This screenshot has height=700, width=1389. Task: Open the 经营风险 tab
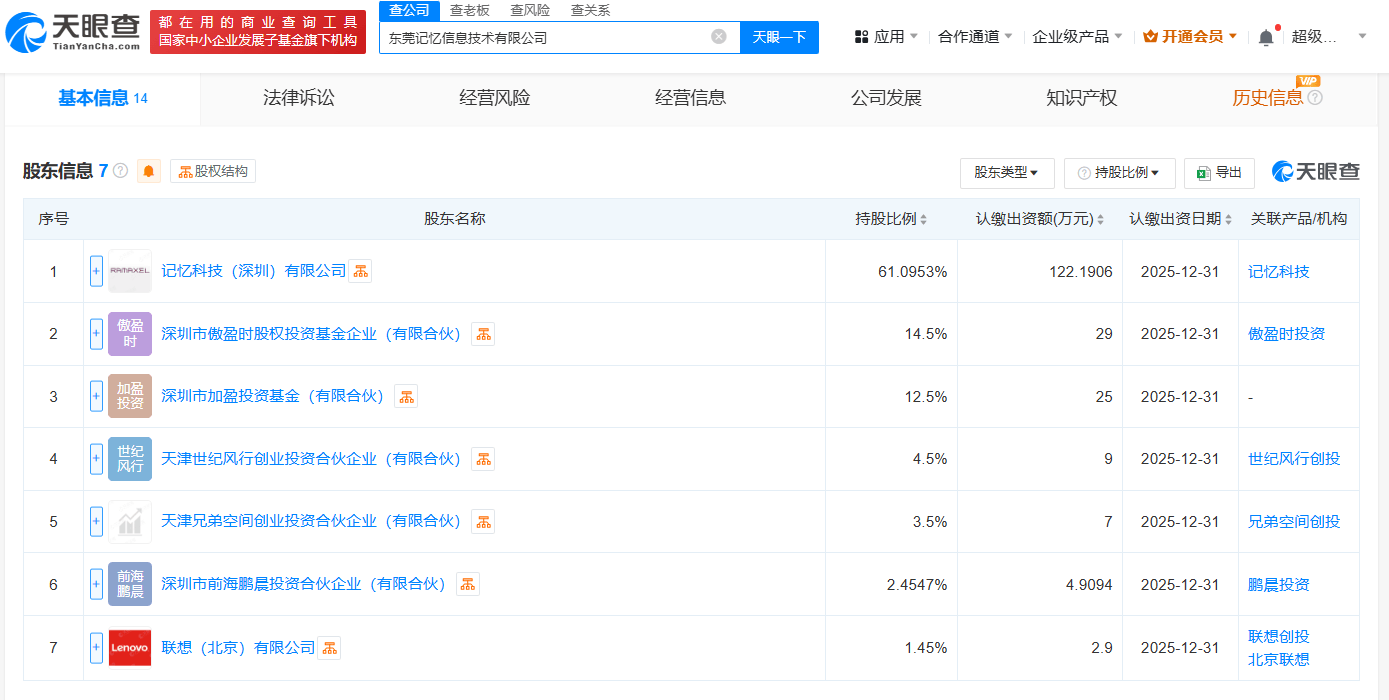click(x=495, y=98)
